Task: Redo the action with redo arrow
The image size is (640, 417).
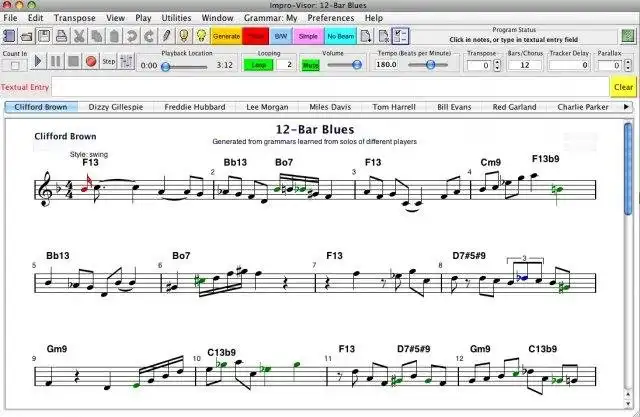Action: coord(149,36)
